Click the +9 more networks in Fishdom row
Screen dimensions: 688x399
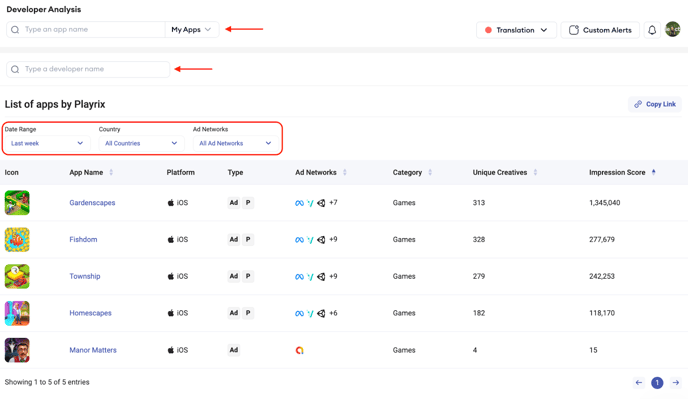333,240
